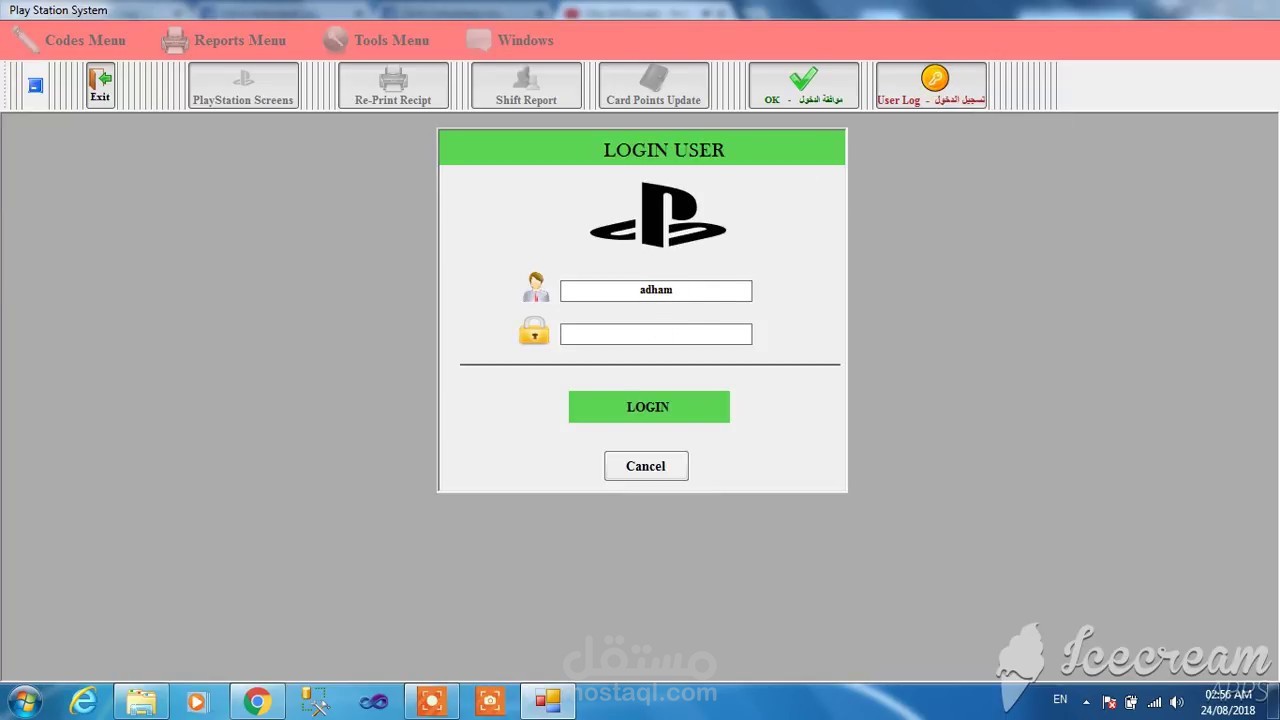Open the Shift Report tool
This screenshot has width=1280, height=720.
coord(526,85)
